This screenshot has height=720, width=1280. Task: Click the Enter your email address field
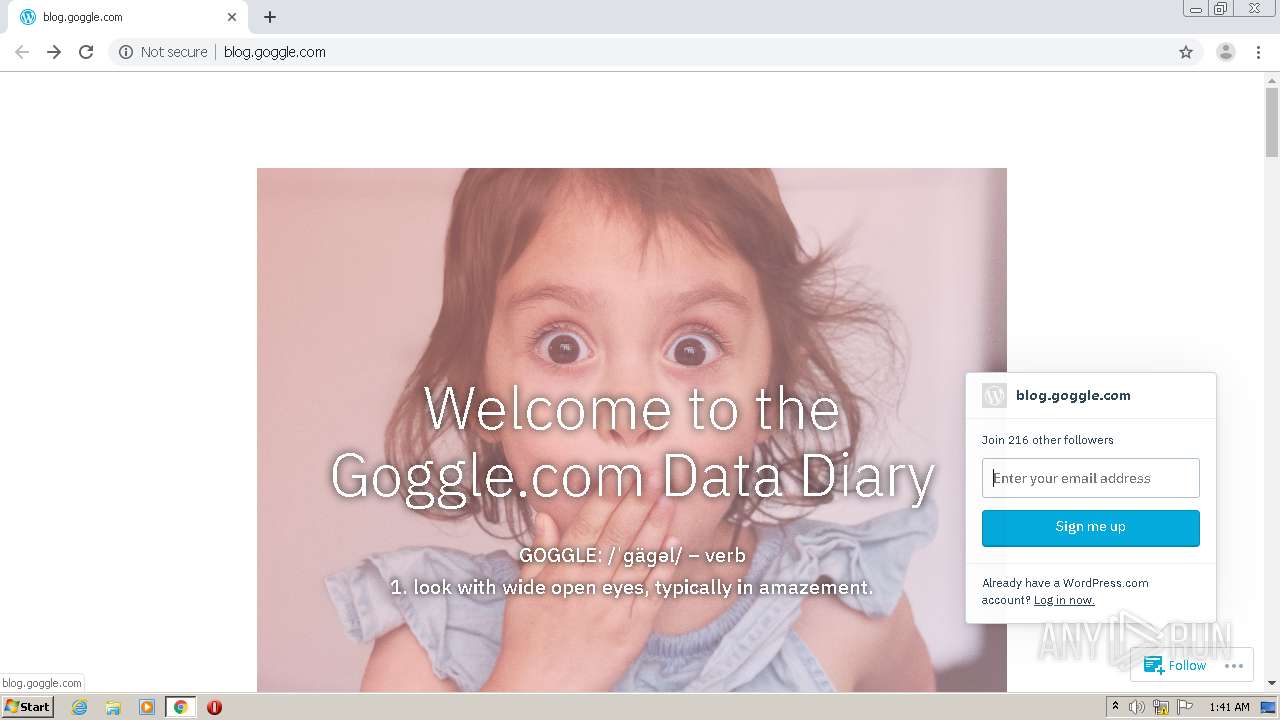coord(1090,478)
